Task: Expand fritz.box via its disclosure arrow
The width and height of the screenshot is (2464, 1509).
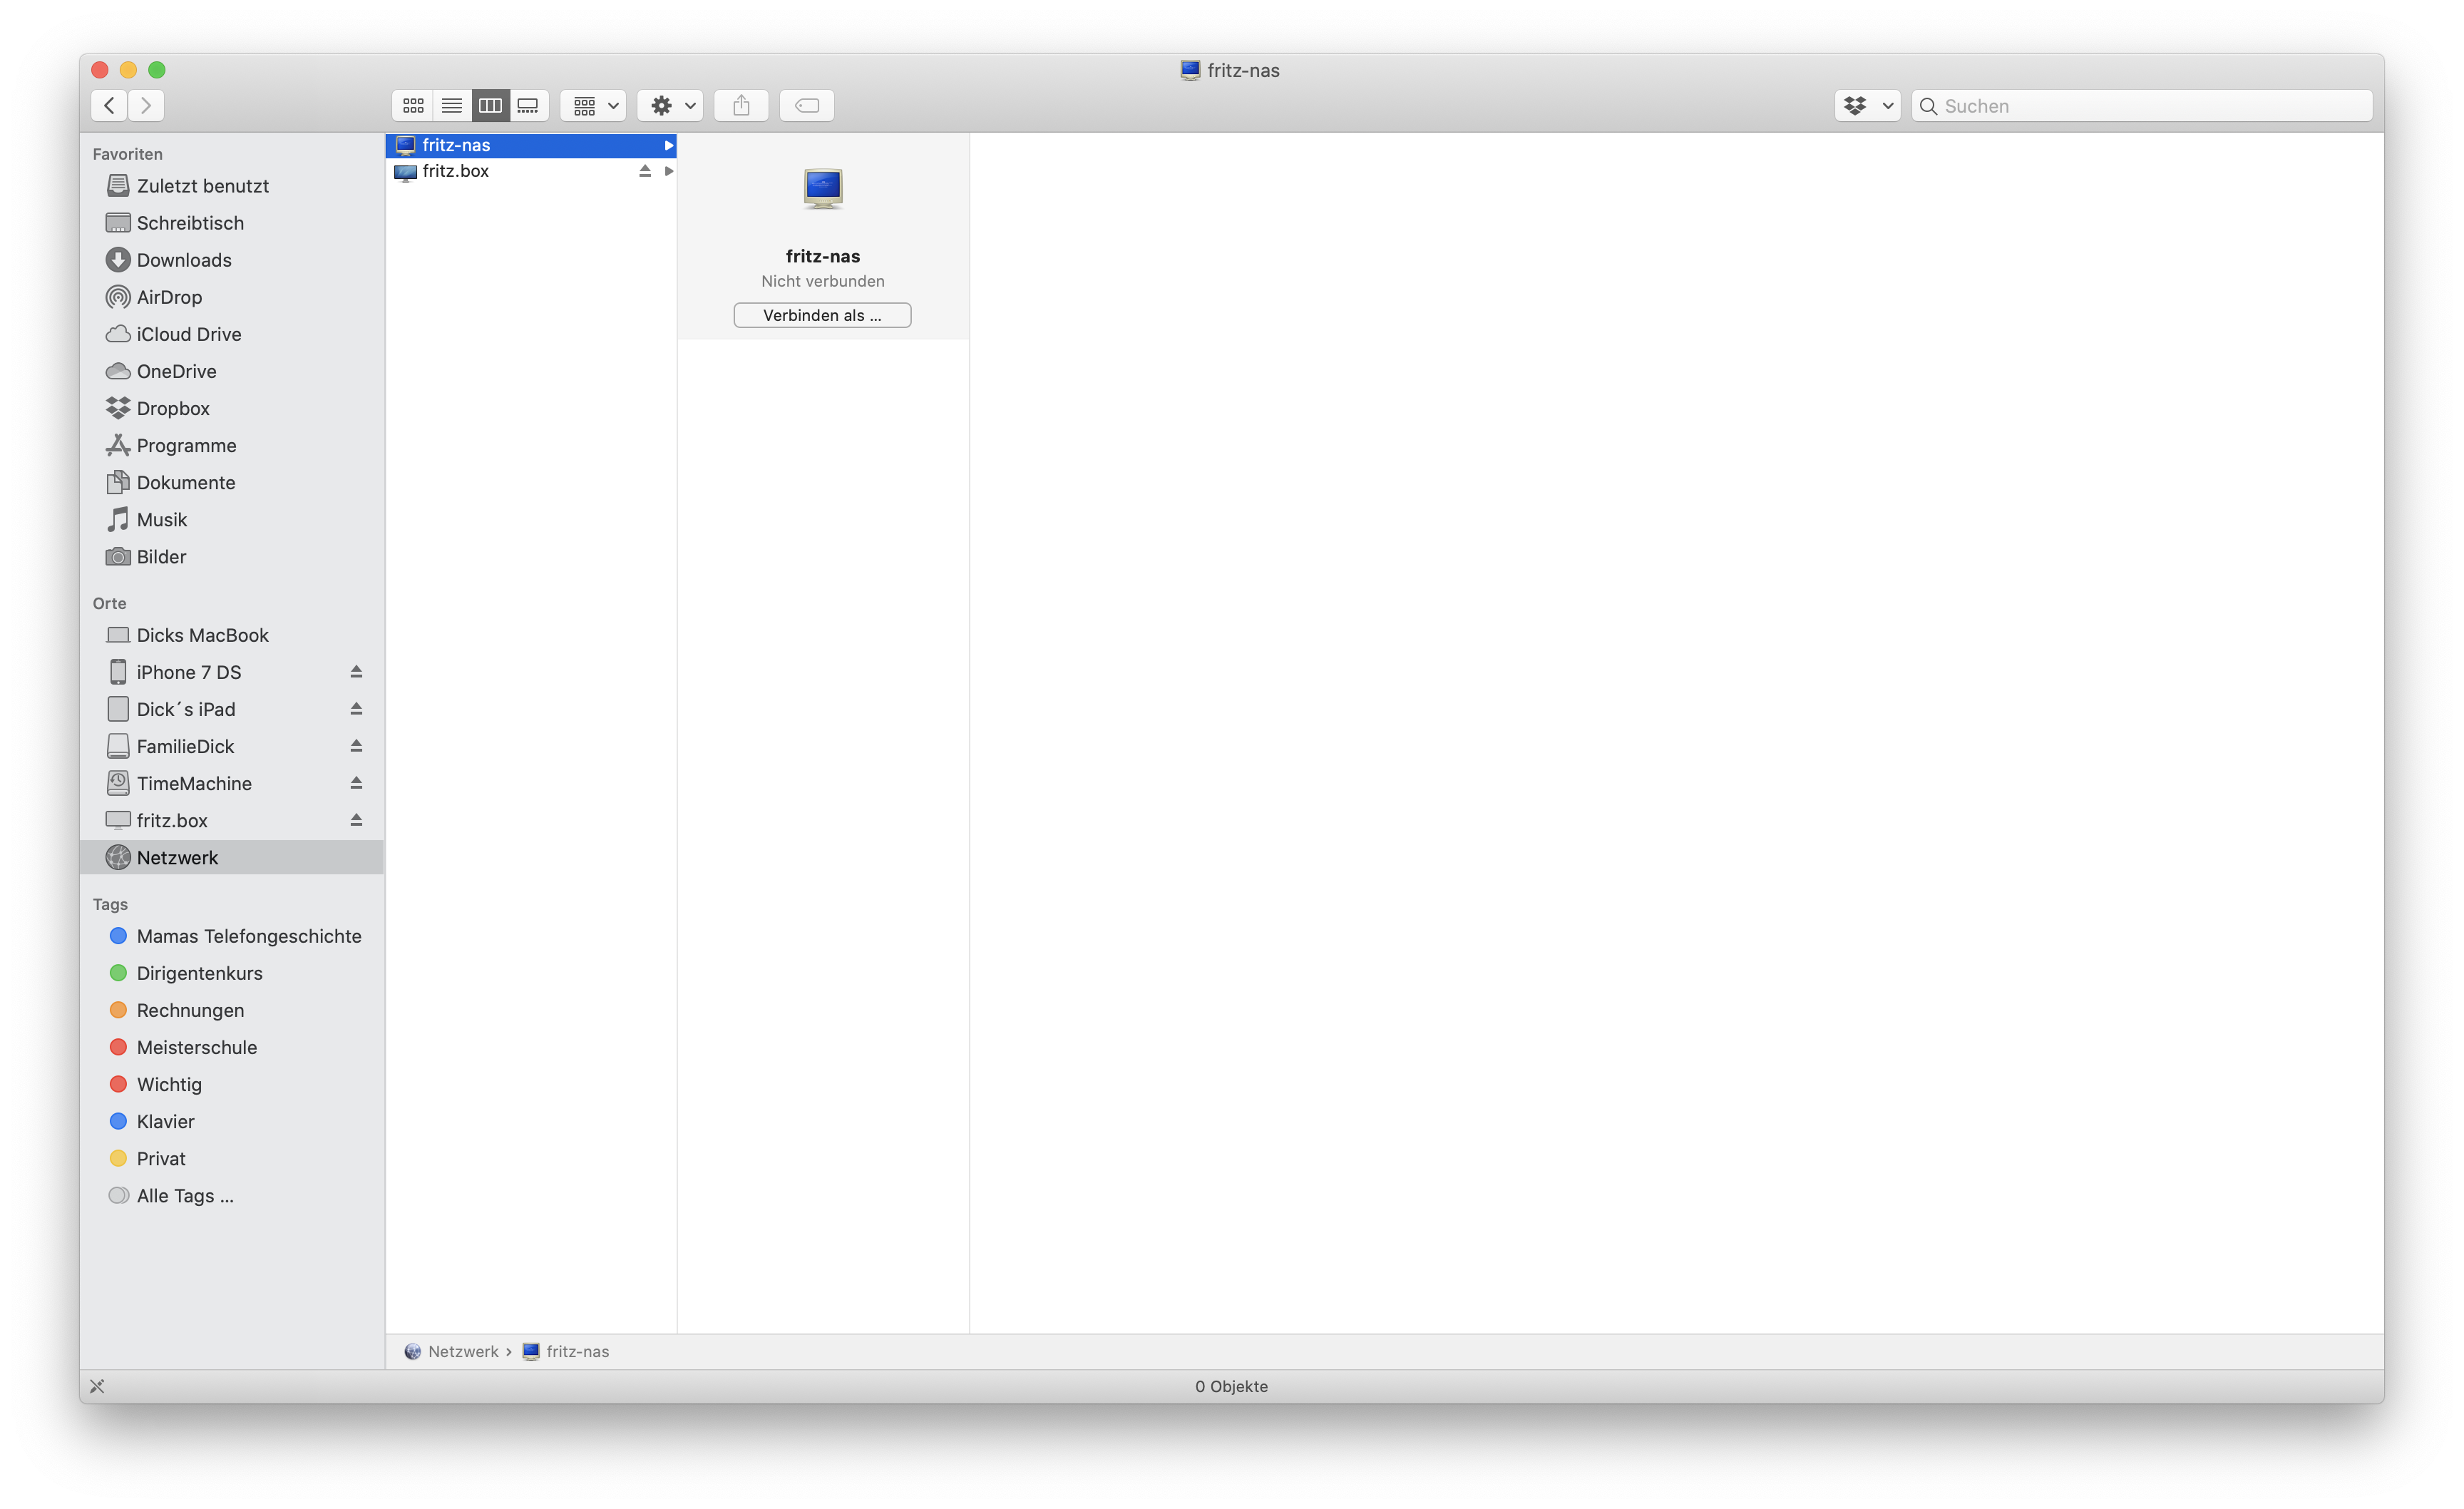Action: coord(669,171)
